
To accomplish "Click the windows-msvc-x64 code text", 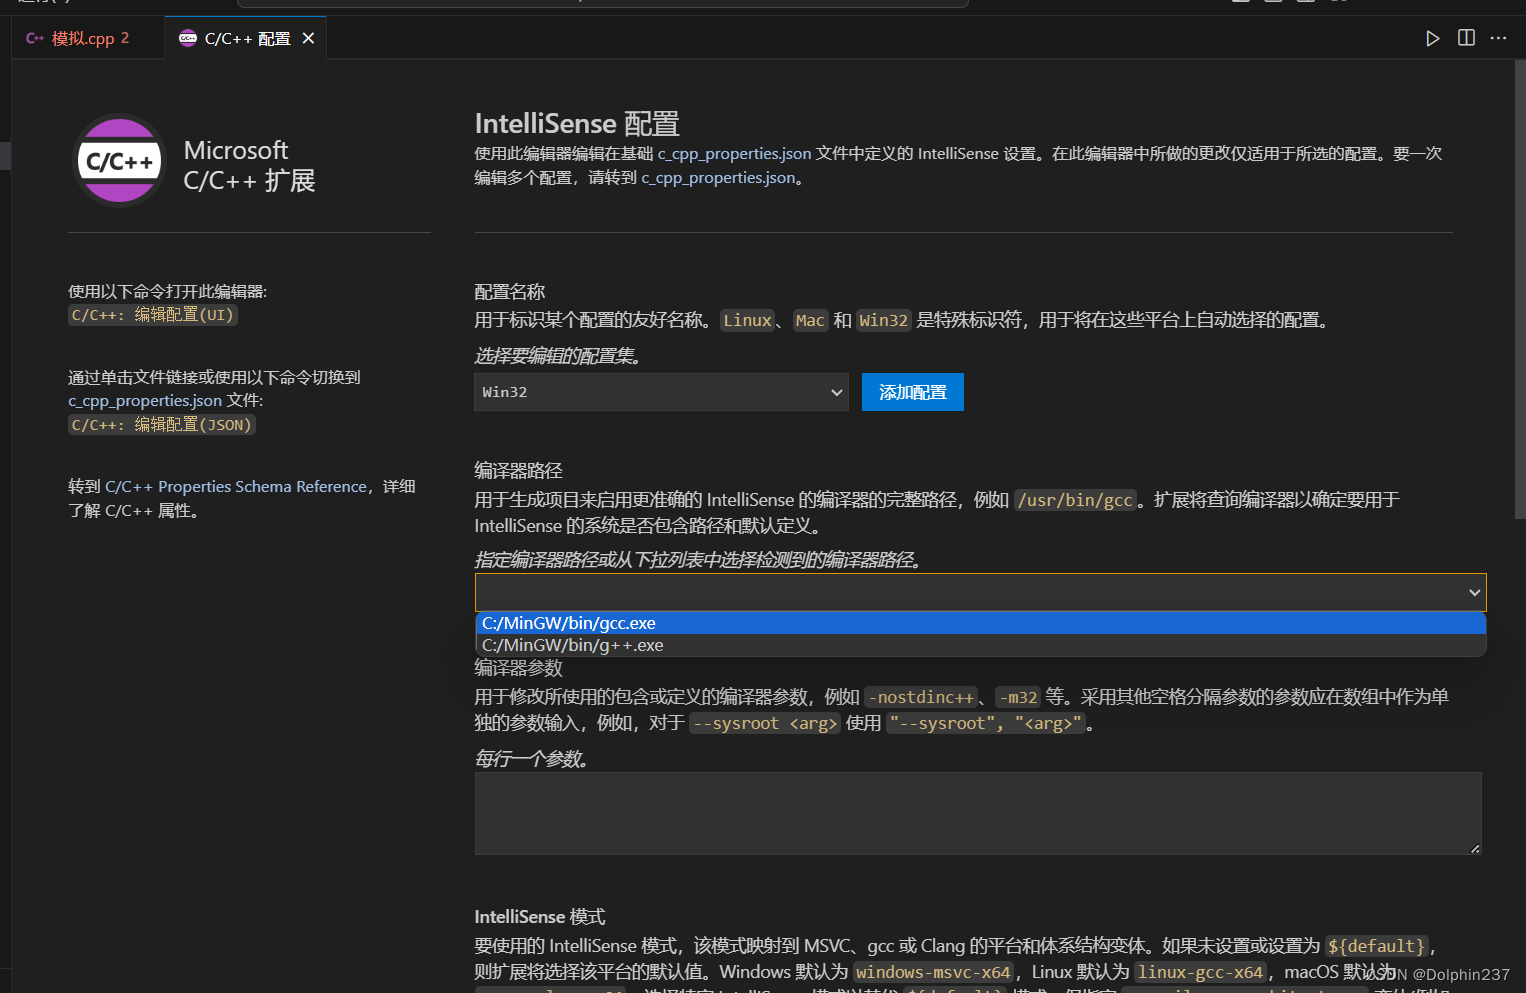I will [x=933, y=972].
